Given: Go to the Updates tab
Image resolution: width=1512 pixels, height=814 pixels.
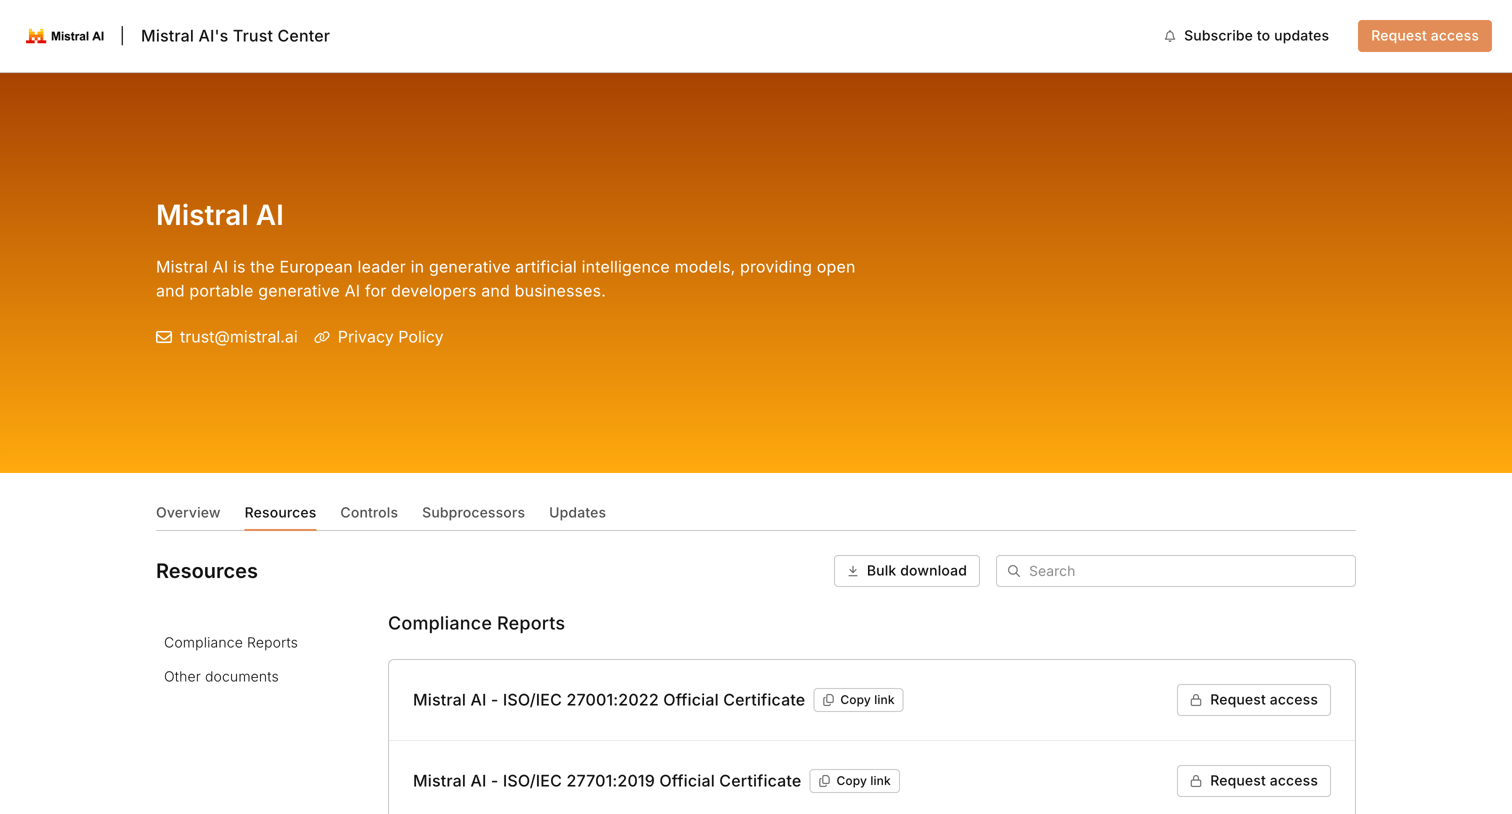Looking at the screenshot, I should pos(577,513).
